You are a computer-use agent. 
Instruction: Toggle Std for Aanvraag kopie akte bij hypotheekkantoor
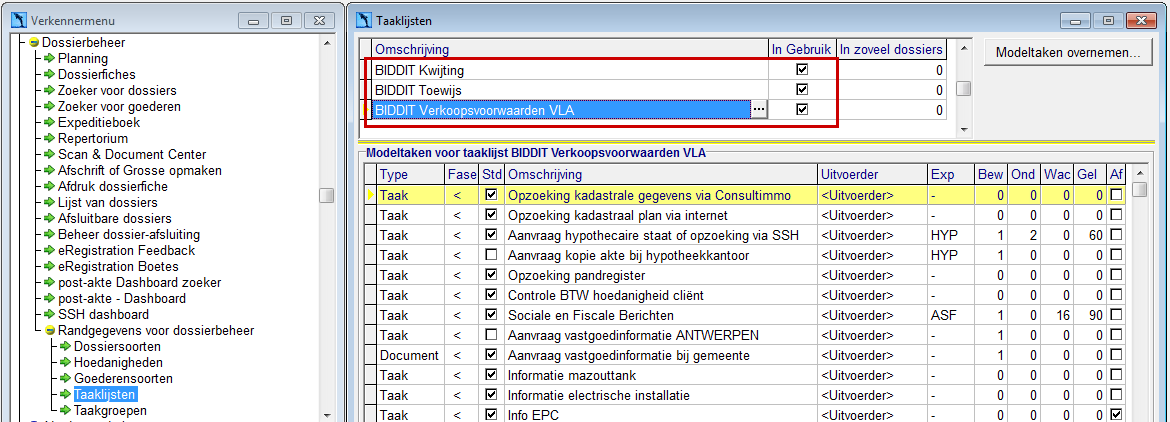click(492, 255)
